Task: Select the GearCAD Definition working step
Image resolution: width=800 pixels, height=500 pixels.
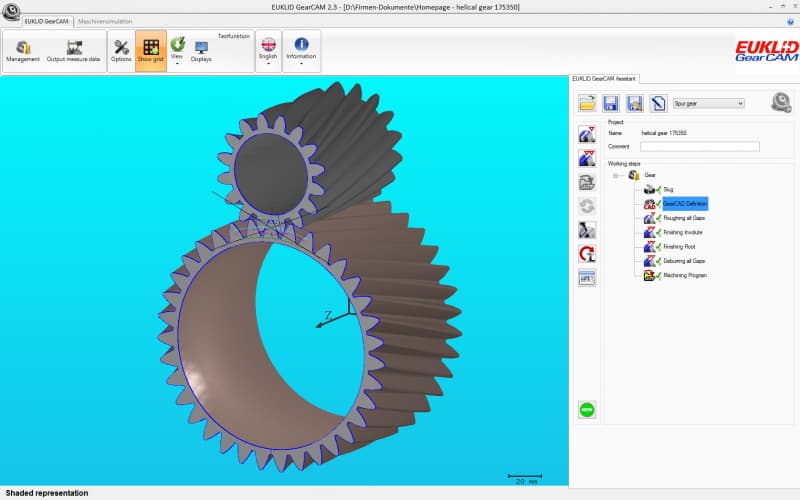Action: (x=685, y=204)
